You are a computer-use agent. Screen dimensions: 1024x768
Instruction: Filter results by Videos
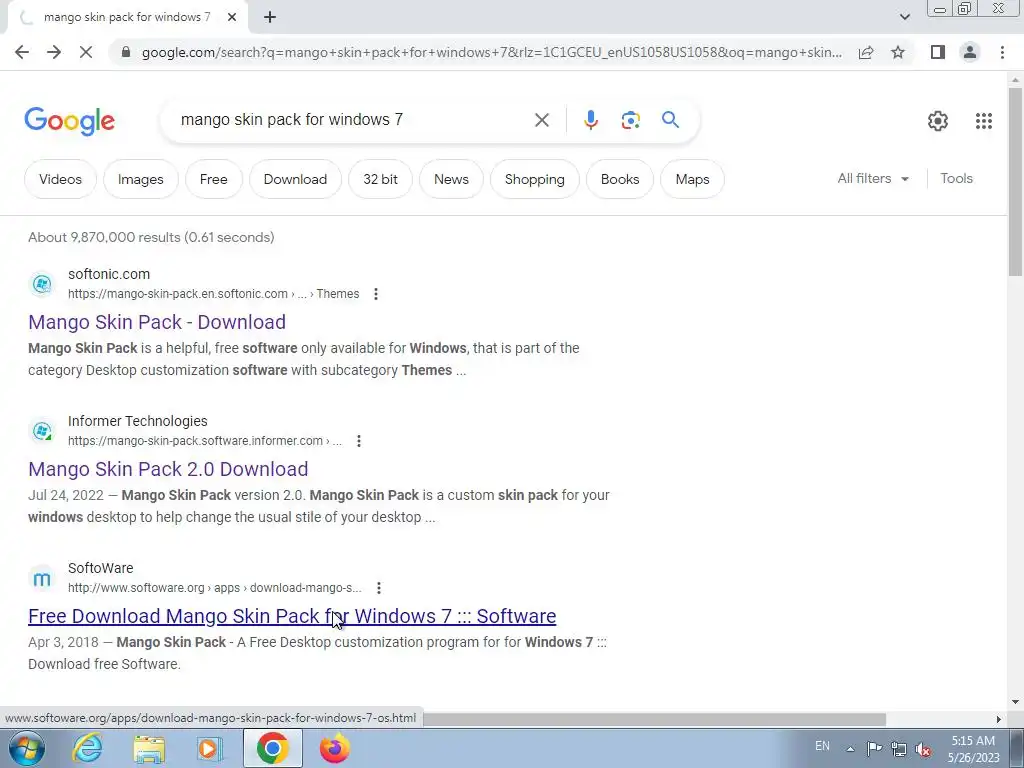tap(60, 179)
